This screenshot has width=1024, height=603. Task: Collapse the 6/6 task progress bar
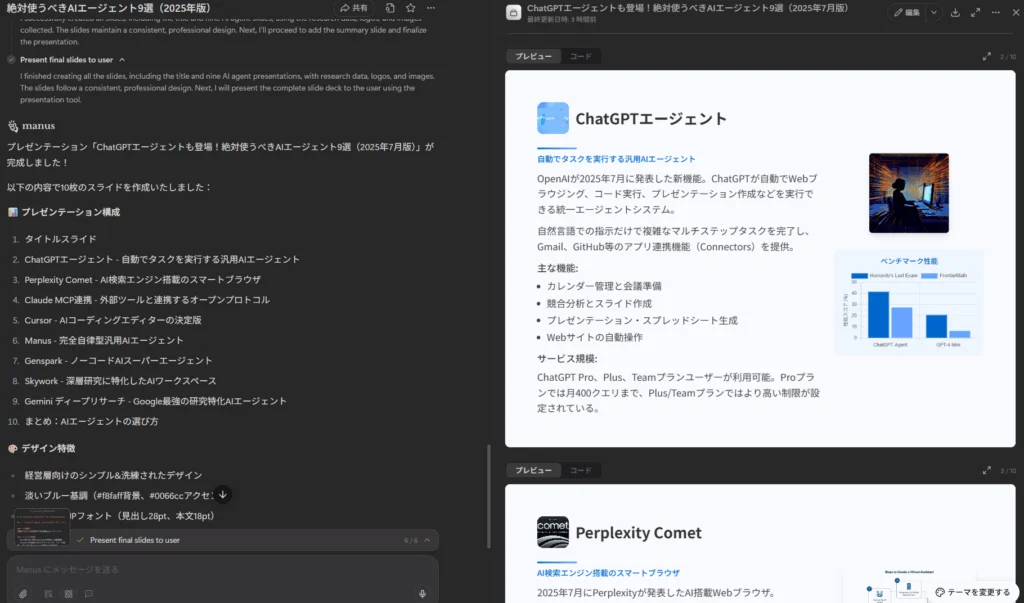[x=427, y=540]
